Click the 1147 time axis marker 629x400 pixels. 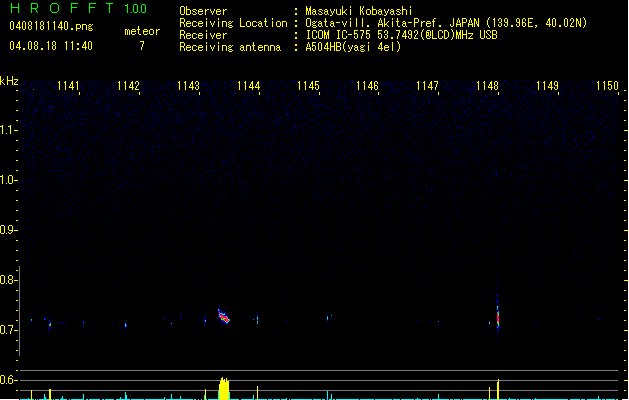coord(427,86)
